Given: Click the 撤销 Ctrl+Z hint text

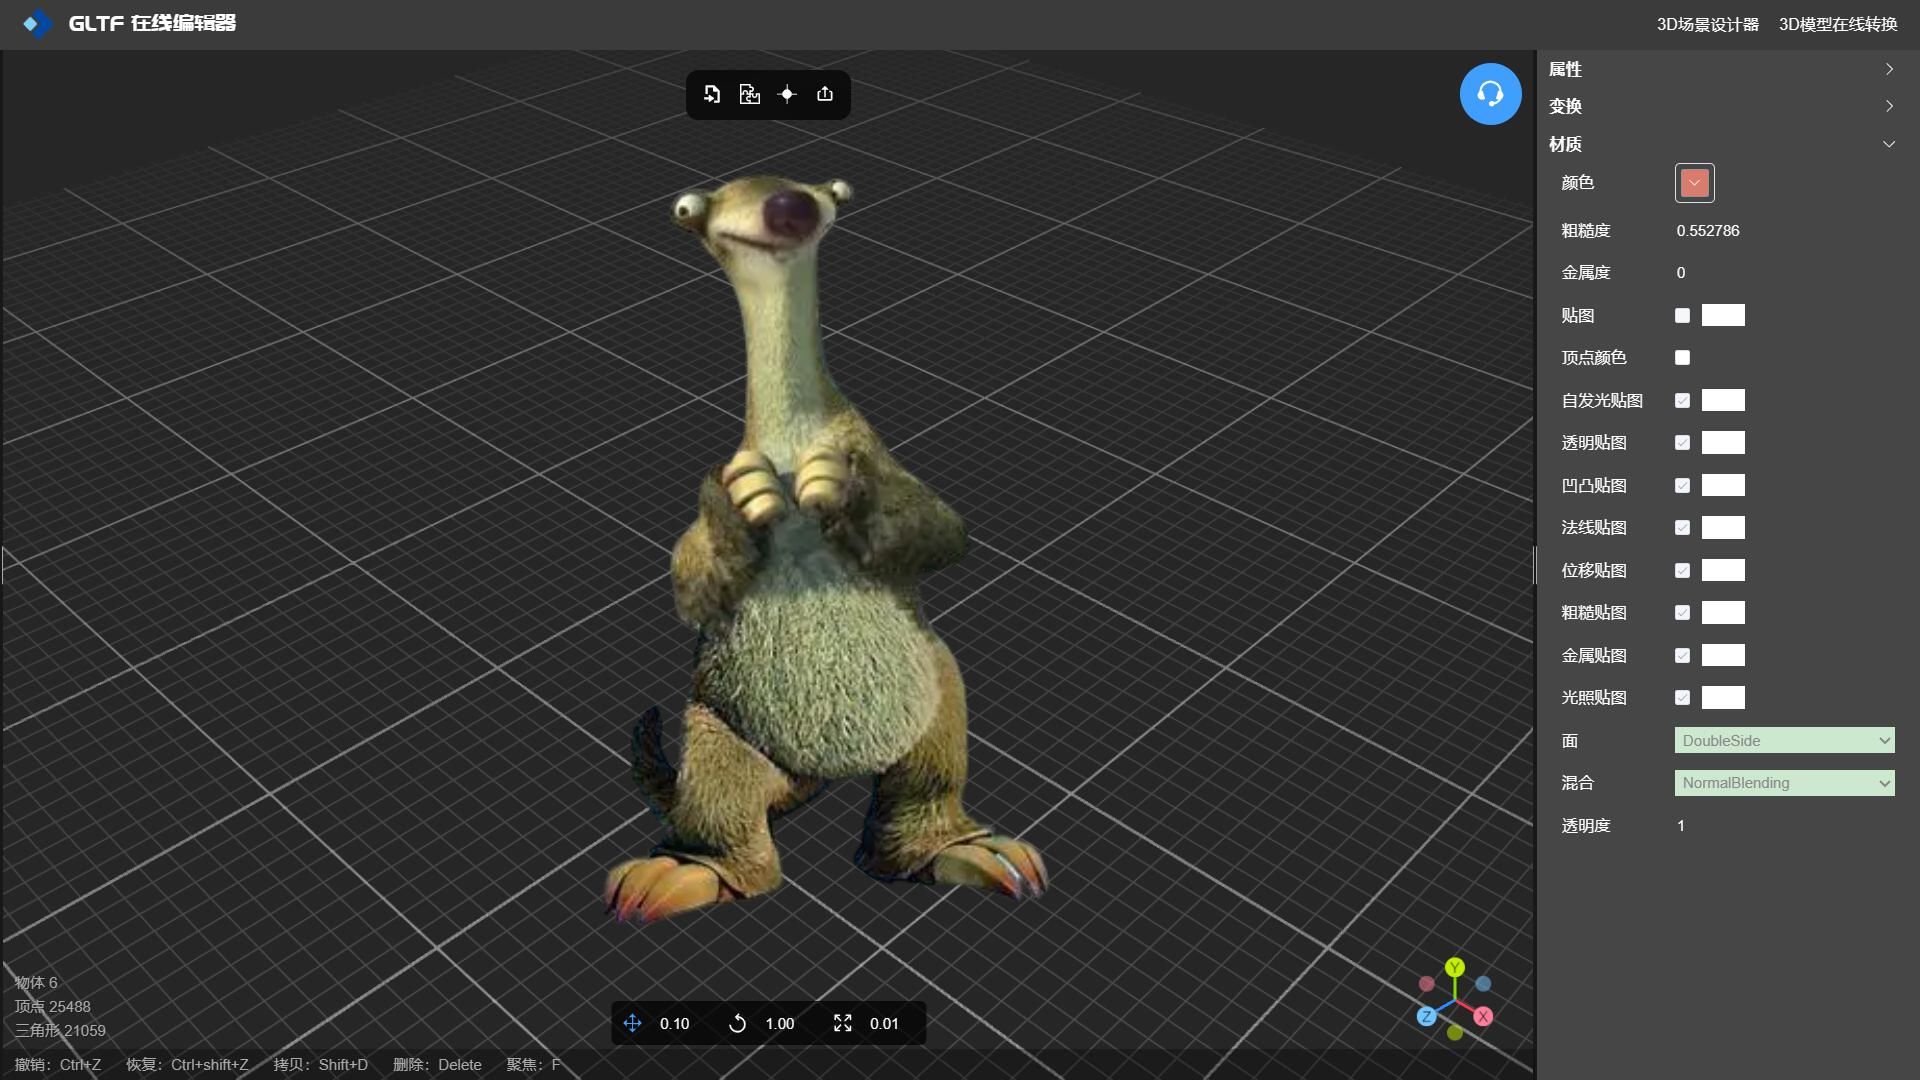Looking at the screenshot, I should point(58,1064).
